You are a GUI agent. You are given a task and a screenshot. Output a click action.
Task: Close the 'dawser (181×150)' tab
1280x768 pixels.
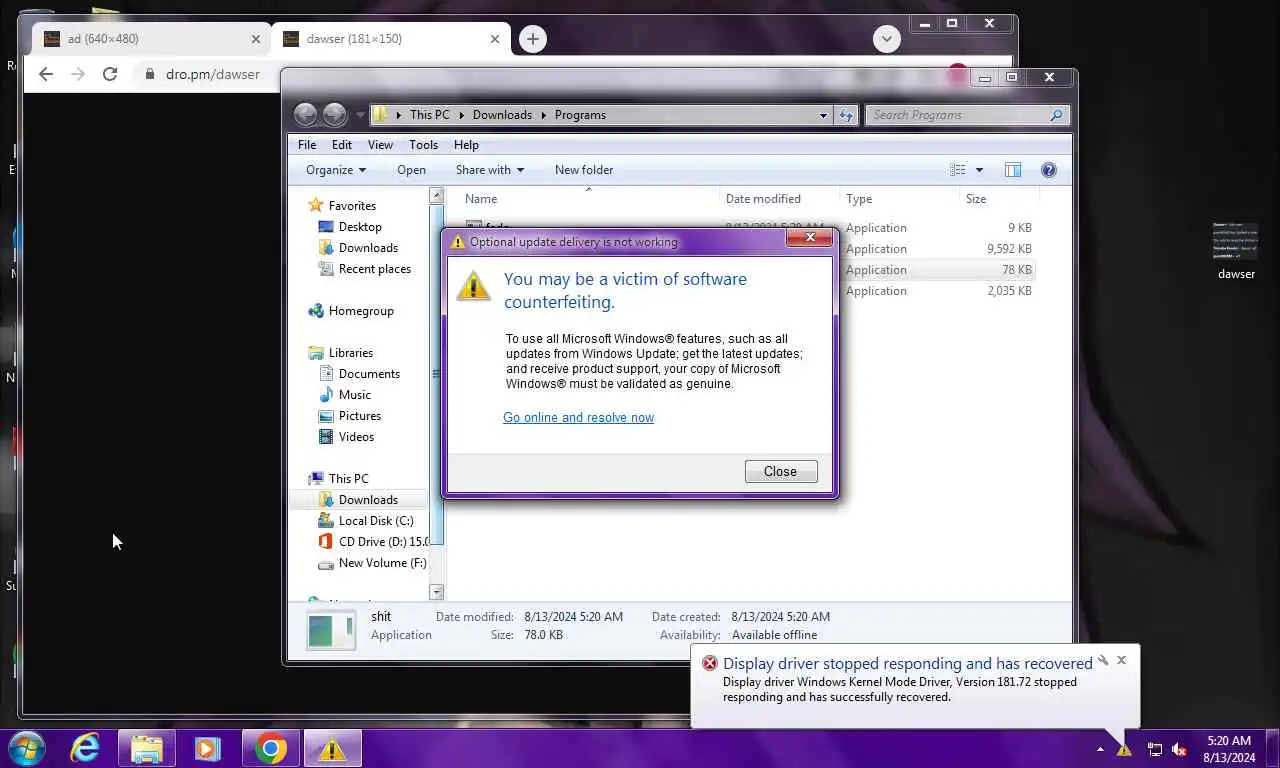coord(495,39)
